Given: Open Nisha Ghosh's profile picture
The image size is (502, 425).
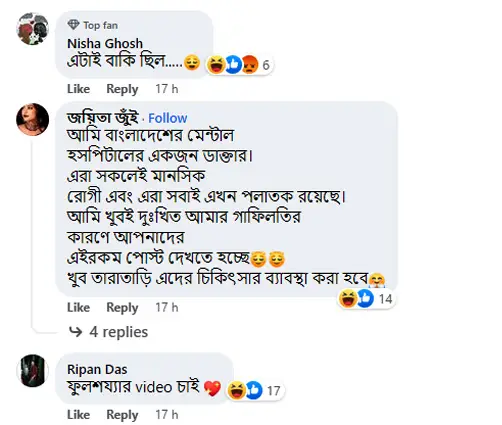Looking at the screenshot, I should [x=33, y=29].
